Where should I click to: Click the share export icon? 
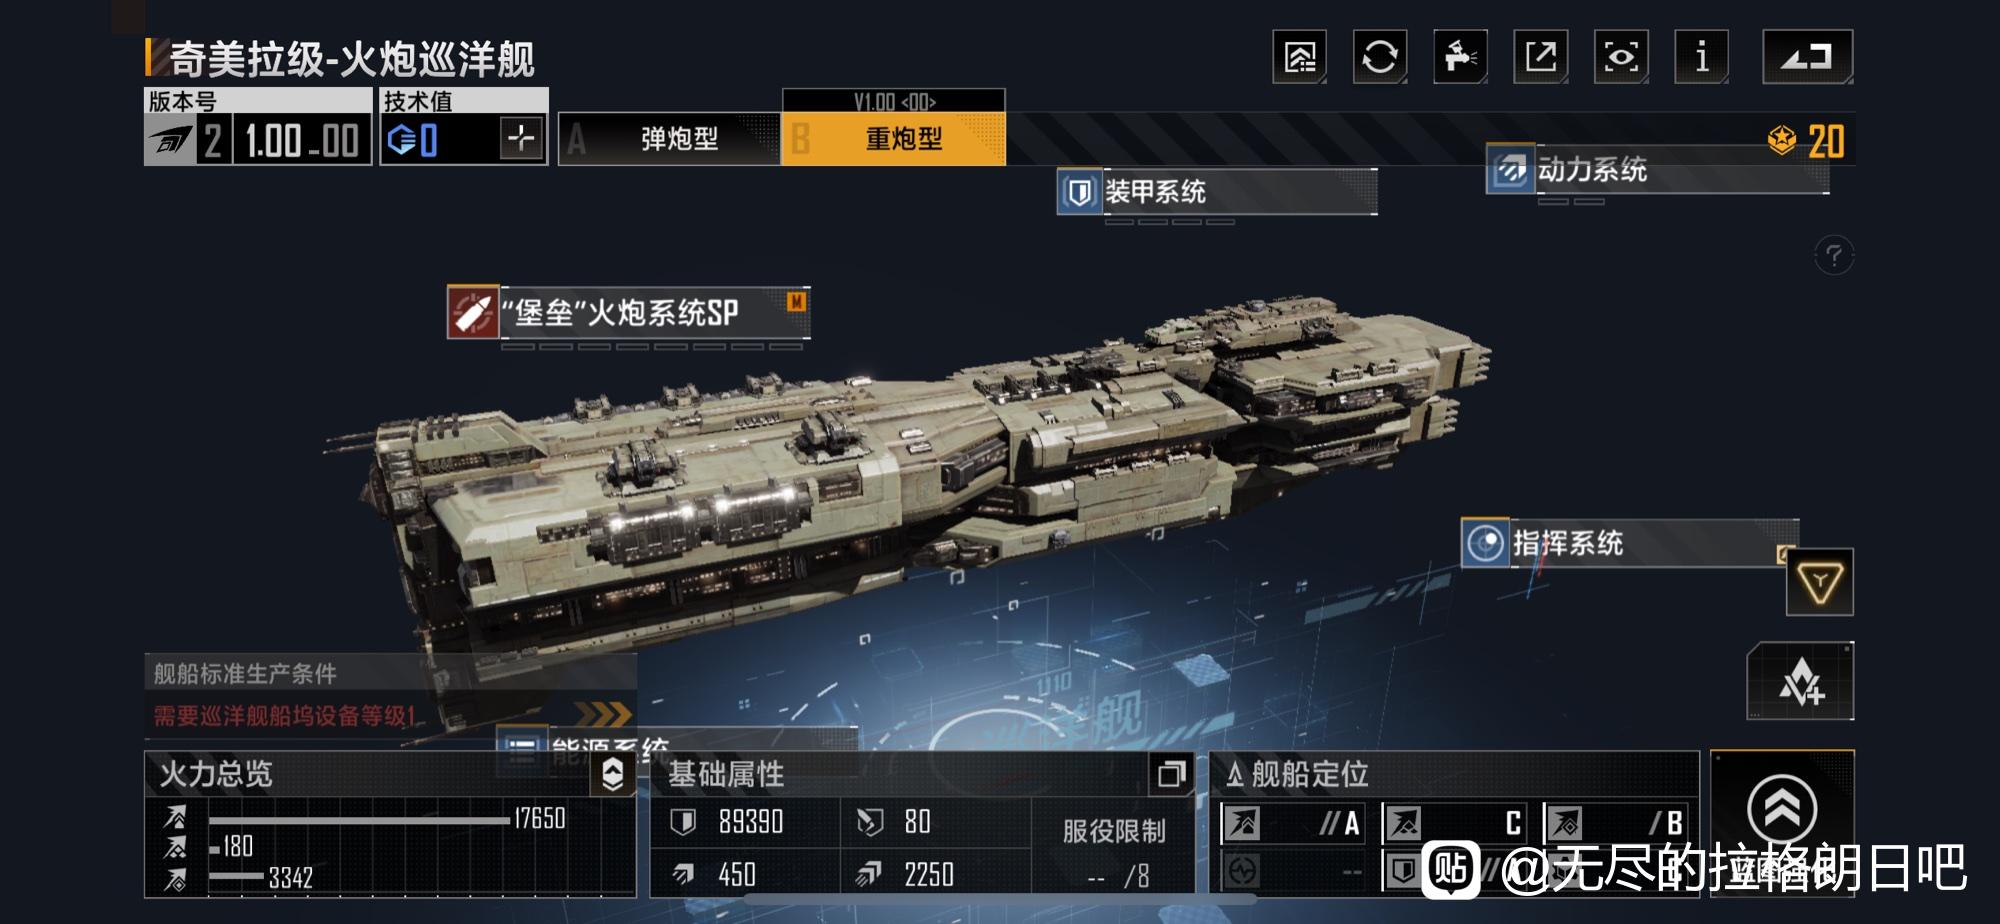[x=1541, y=56]
